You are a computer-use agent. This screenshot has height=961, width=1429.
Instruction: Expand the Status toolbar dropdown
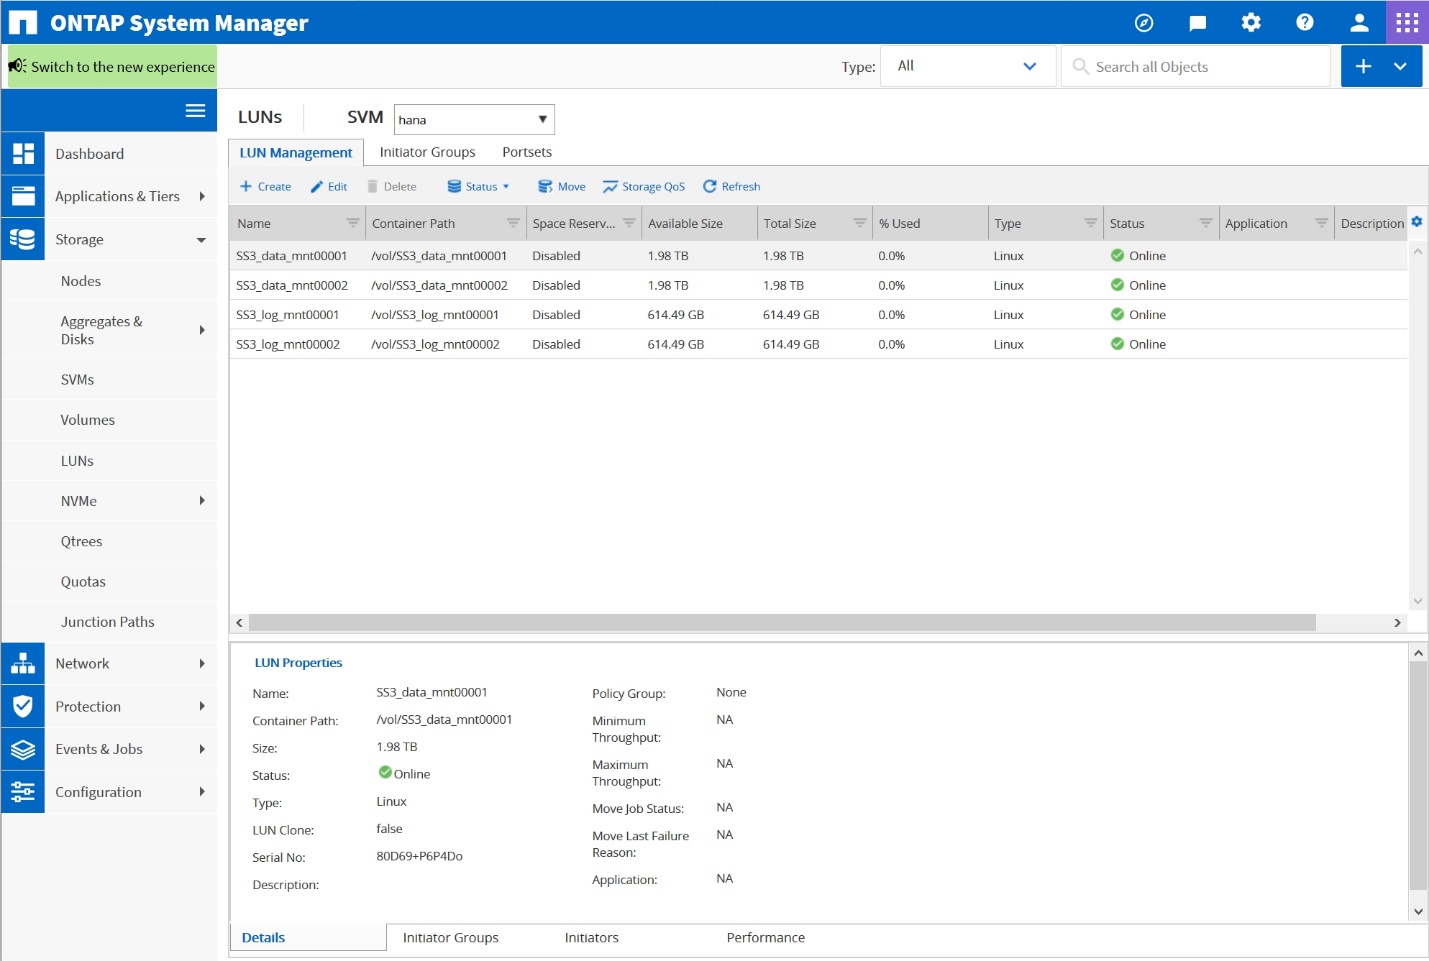tap(479, 187)
